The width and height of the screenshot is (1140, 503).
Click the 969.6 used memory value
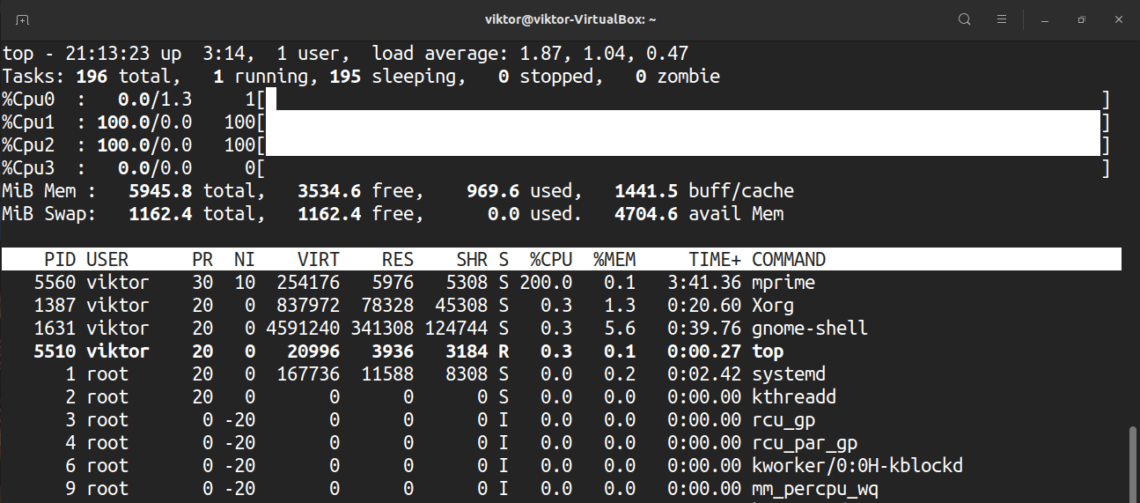coord(493,191)
